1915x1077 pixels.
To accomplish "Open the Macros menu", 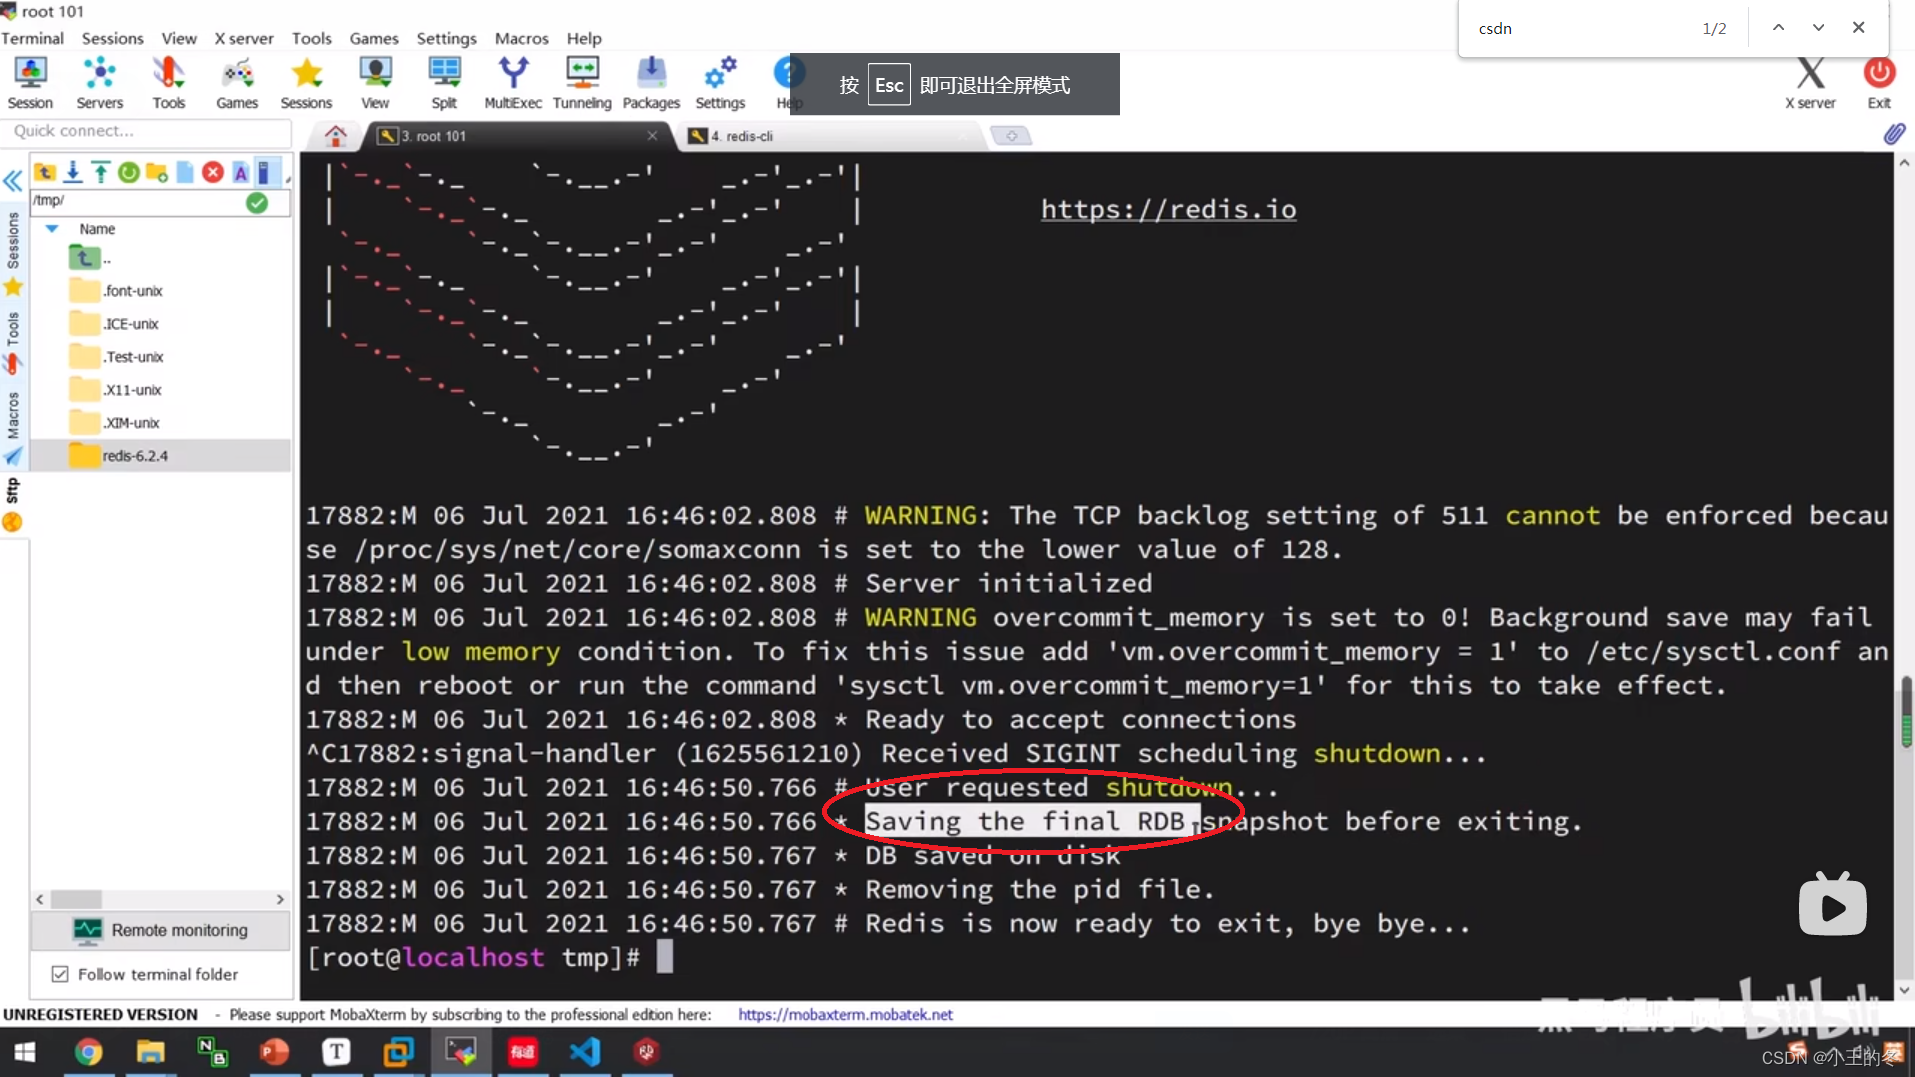I will [x=521, y=38].
